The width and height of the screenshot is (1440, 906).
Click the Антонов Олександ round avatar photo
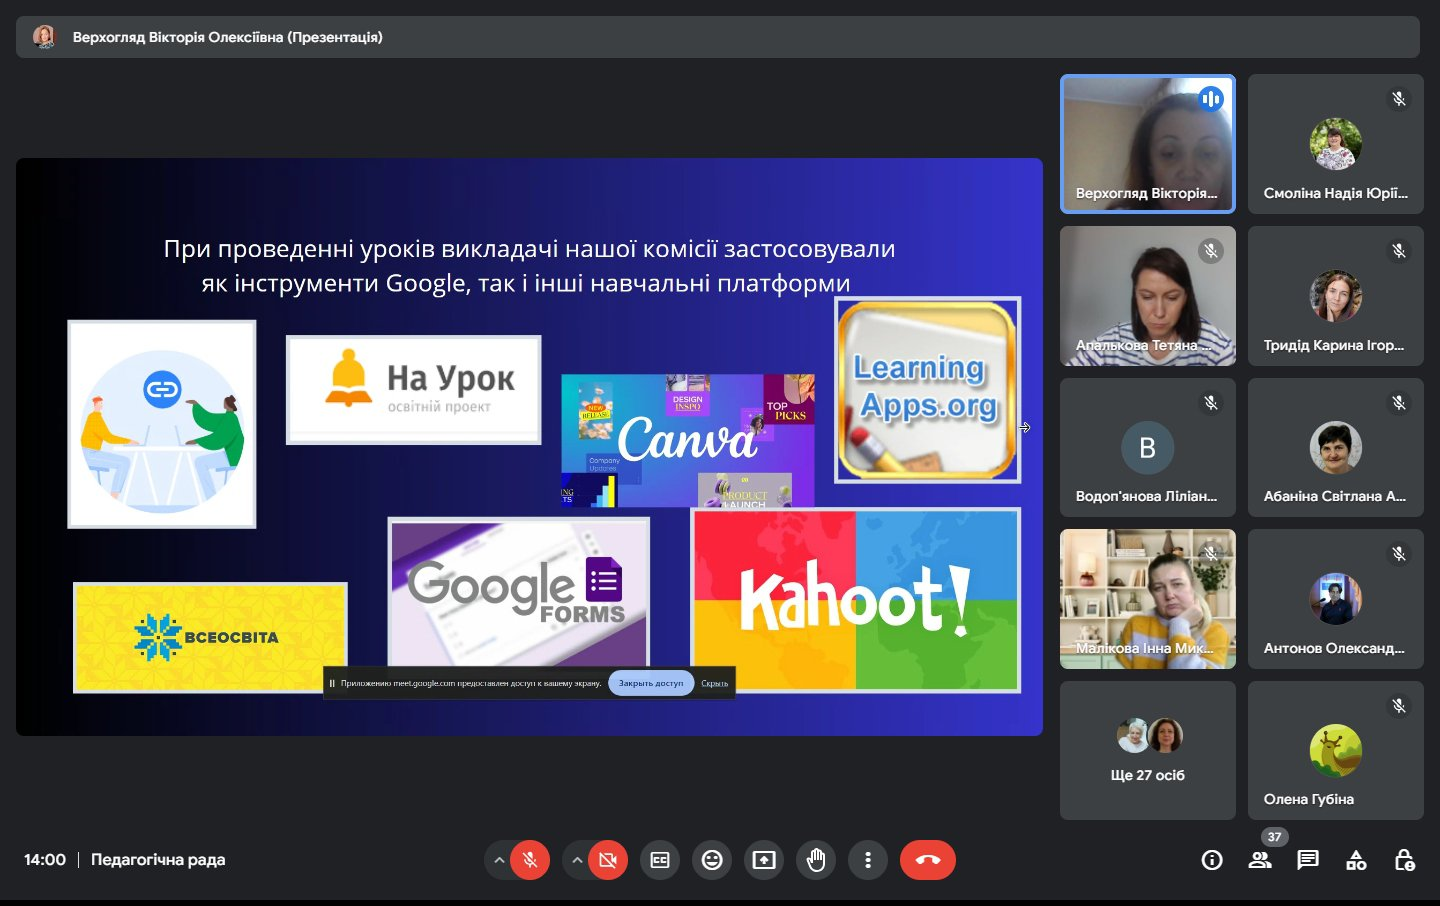click(1336, 599)
